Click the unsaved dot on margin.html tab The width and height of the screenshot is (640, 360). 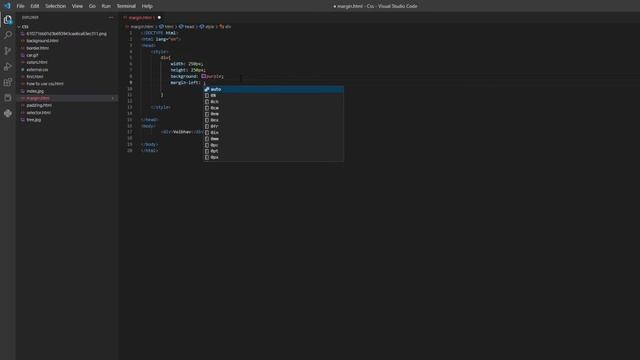(159, 18)
